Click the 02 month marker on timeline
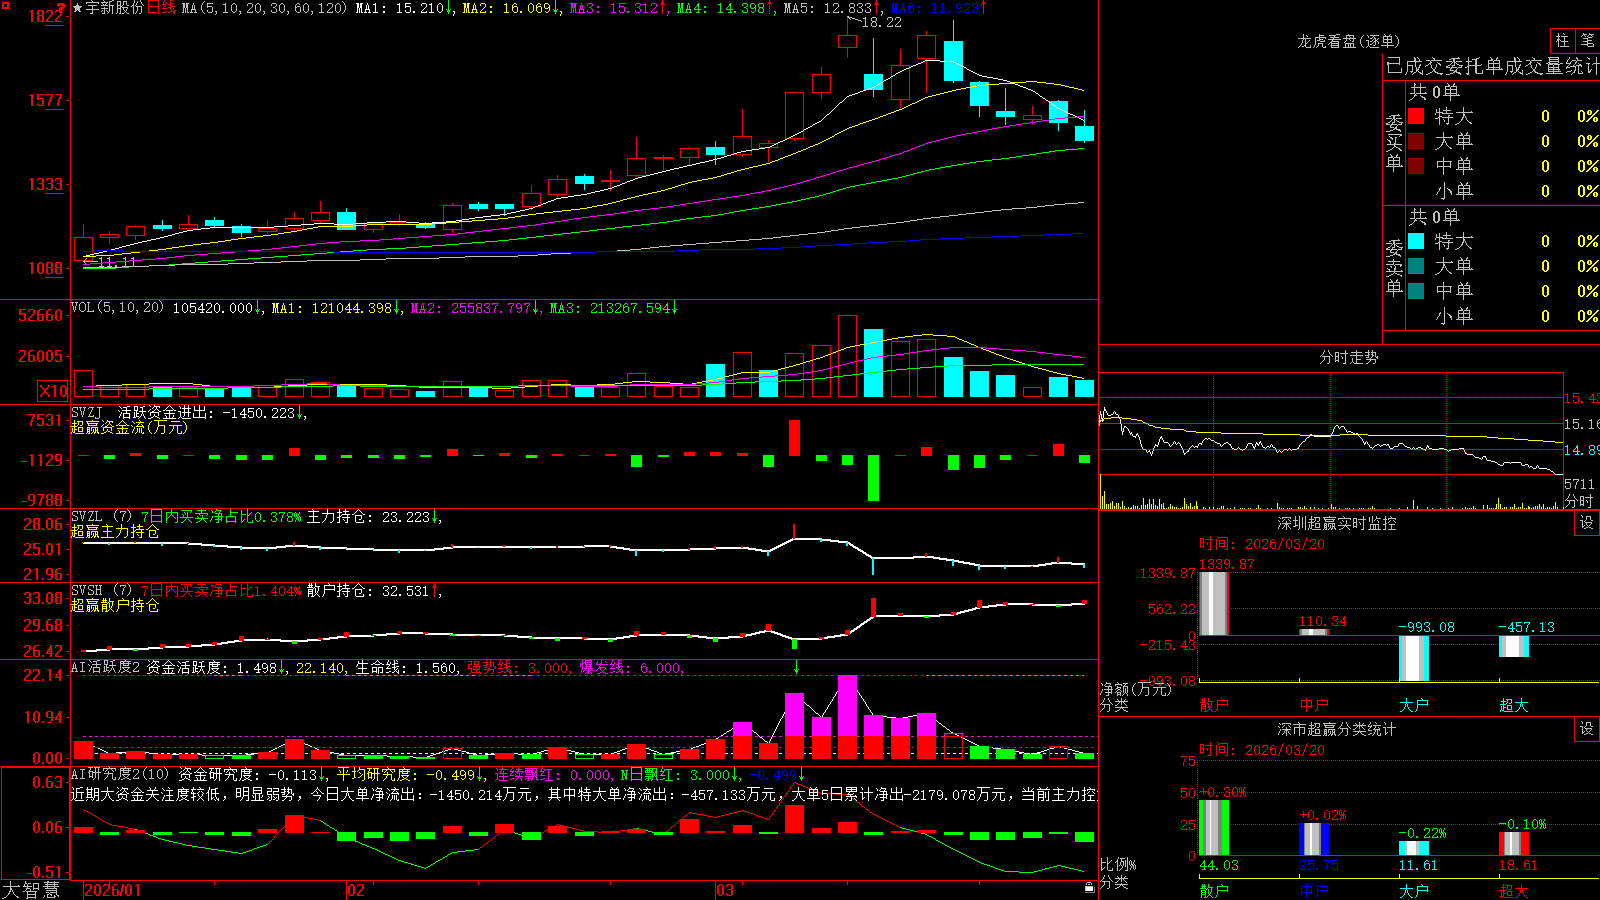This screenshot has width=1600, height=900. point(356,890)
